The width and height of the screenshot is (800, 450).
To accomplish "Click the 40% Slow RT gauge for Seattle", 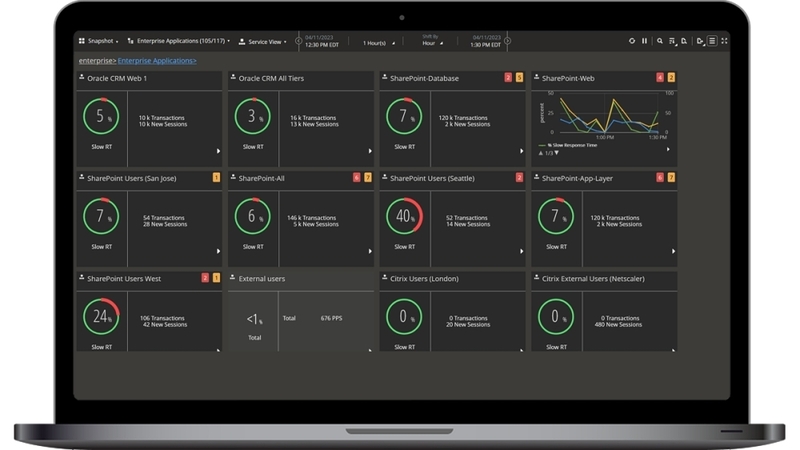I will click(404, 217).
